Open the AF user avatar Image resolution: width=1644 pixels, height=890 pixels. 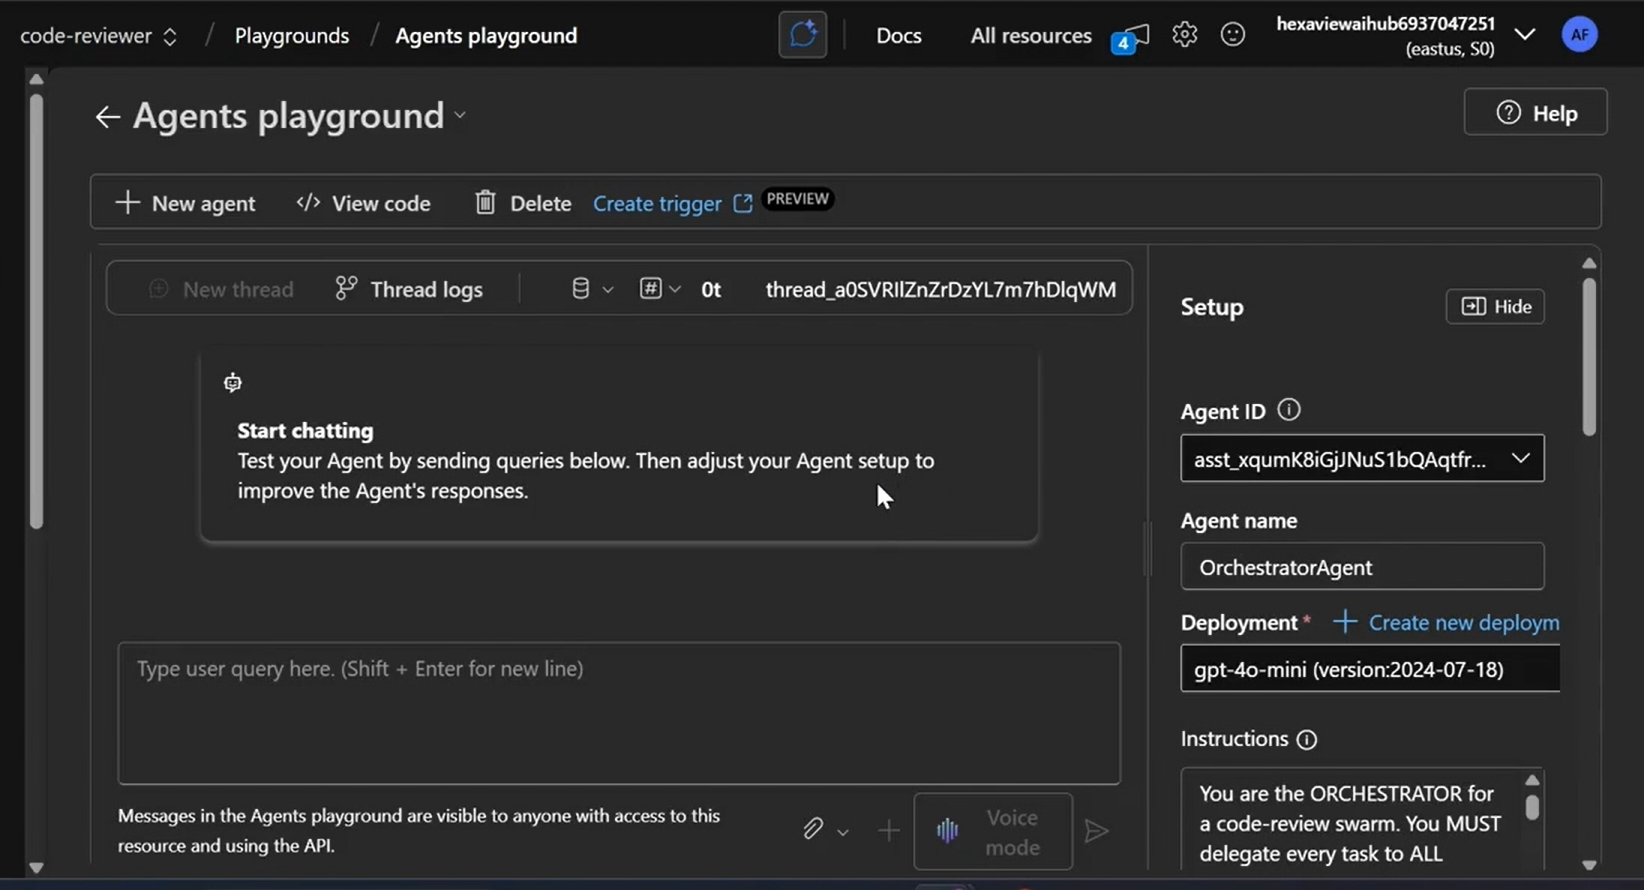tap(1580, 35)
